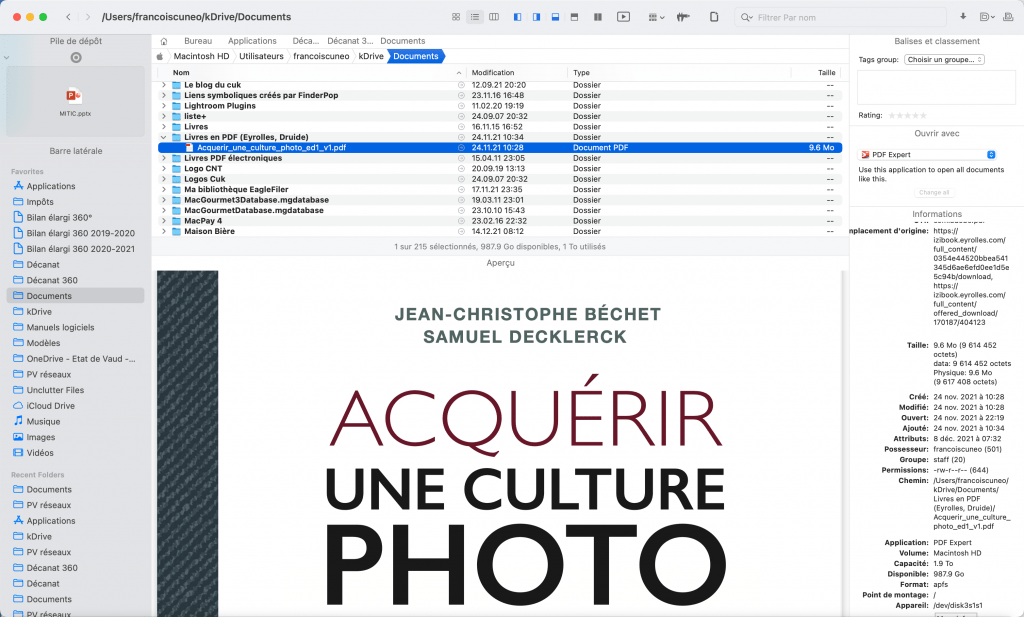Click the document page icon in toolbar
This screenshot has height=617, width=1024.
pyautogui.click(x=714, y=17)
